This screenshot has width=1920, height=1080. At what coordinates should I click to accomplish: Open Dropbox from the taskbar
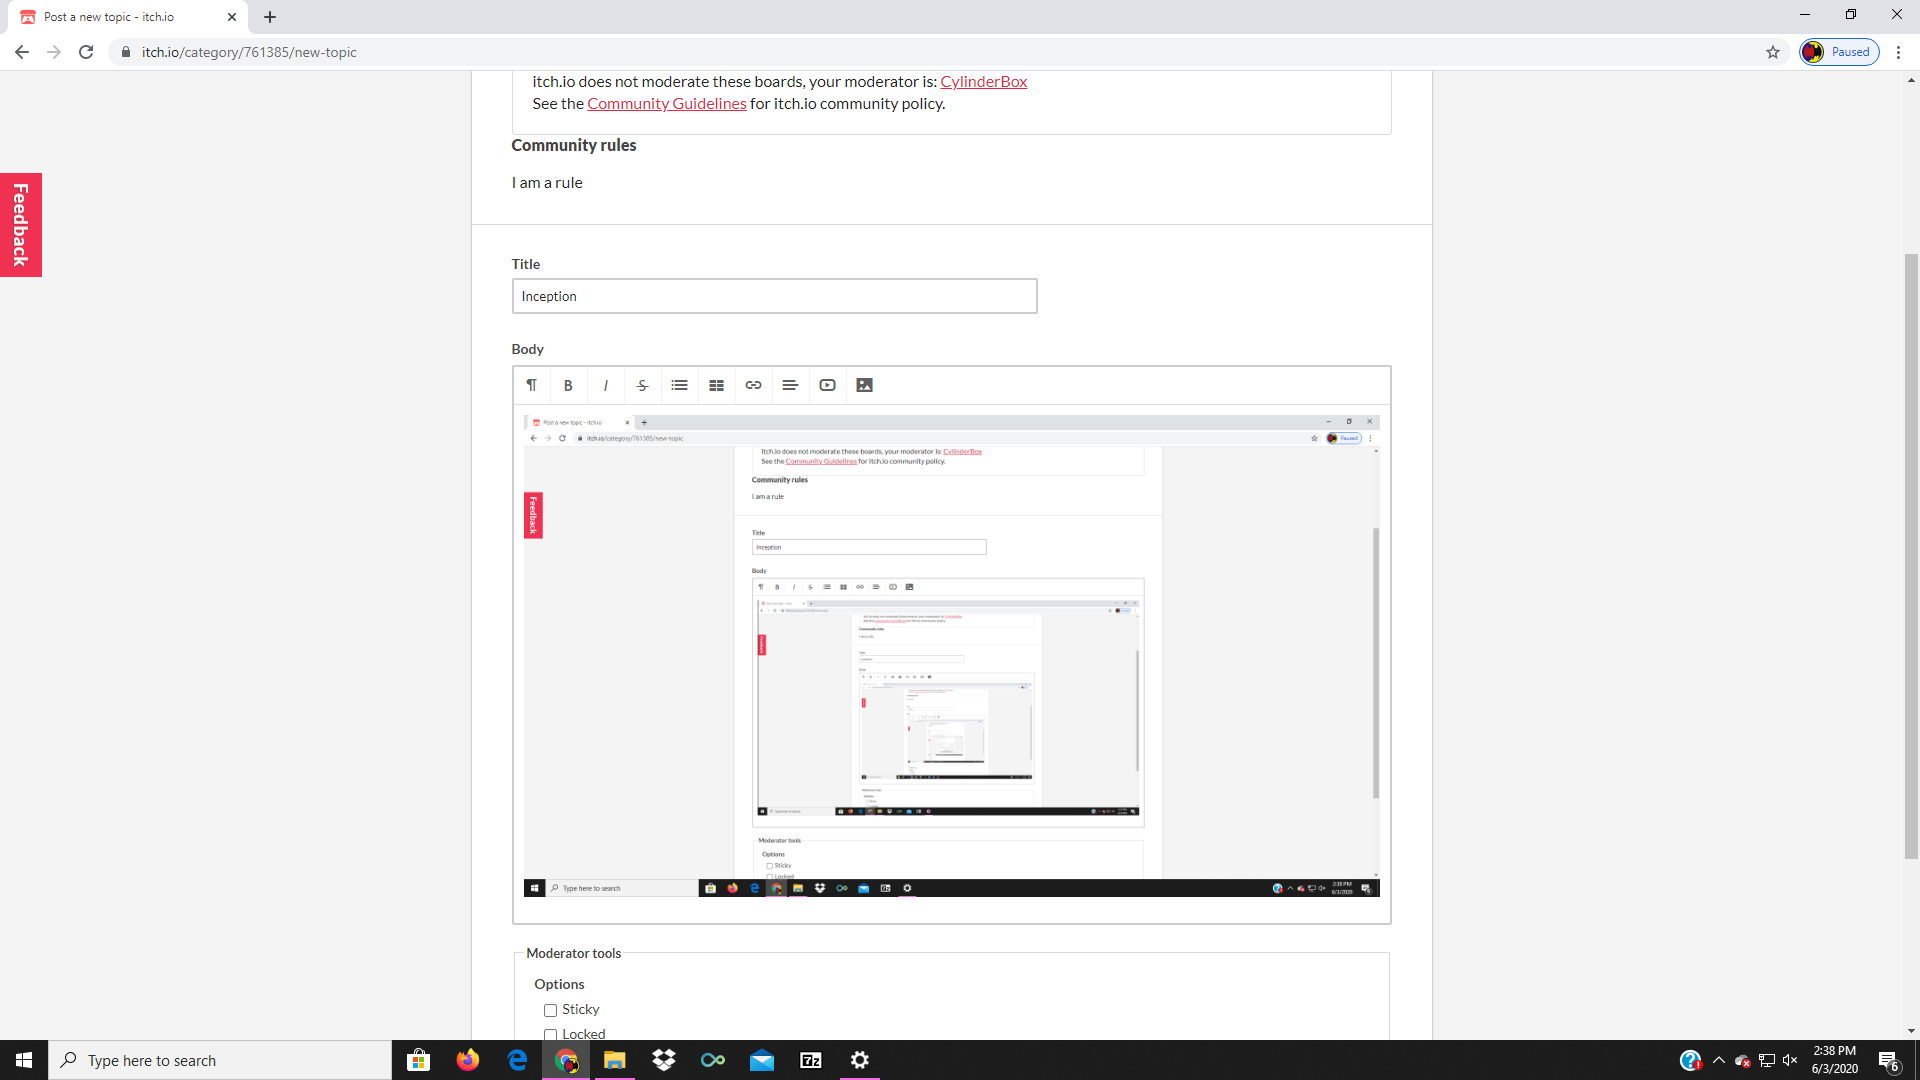point(664,1060)
